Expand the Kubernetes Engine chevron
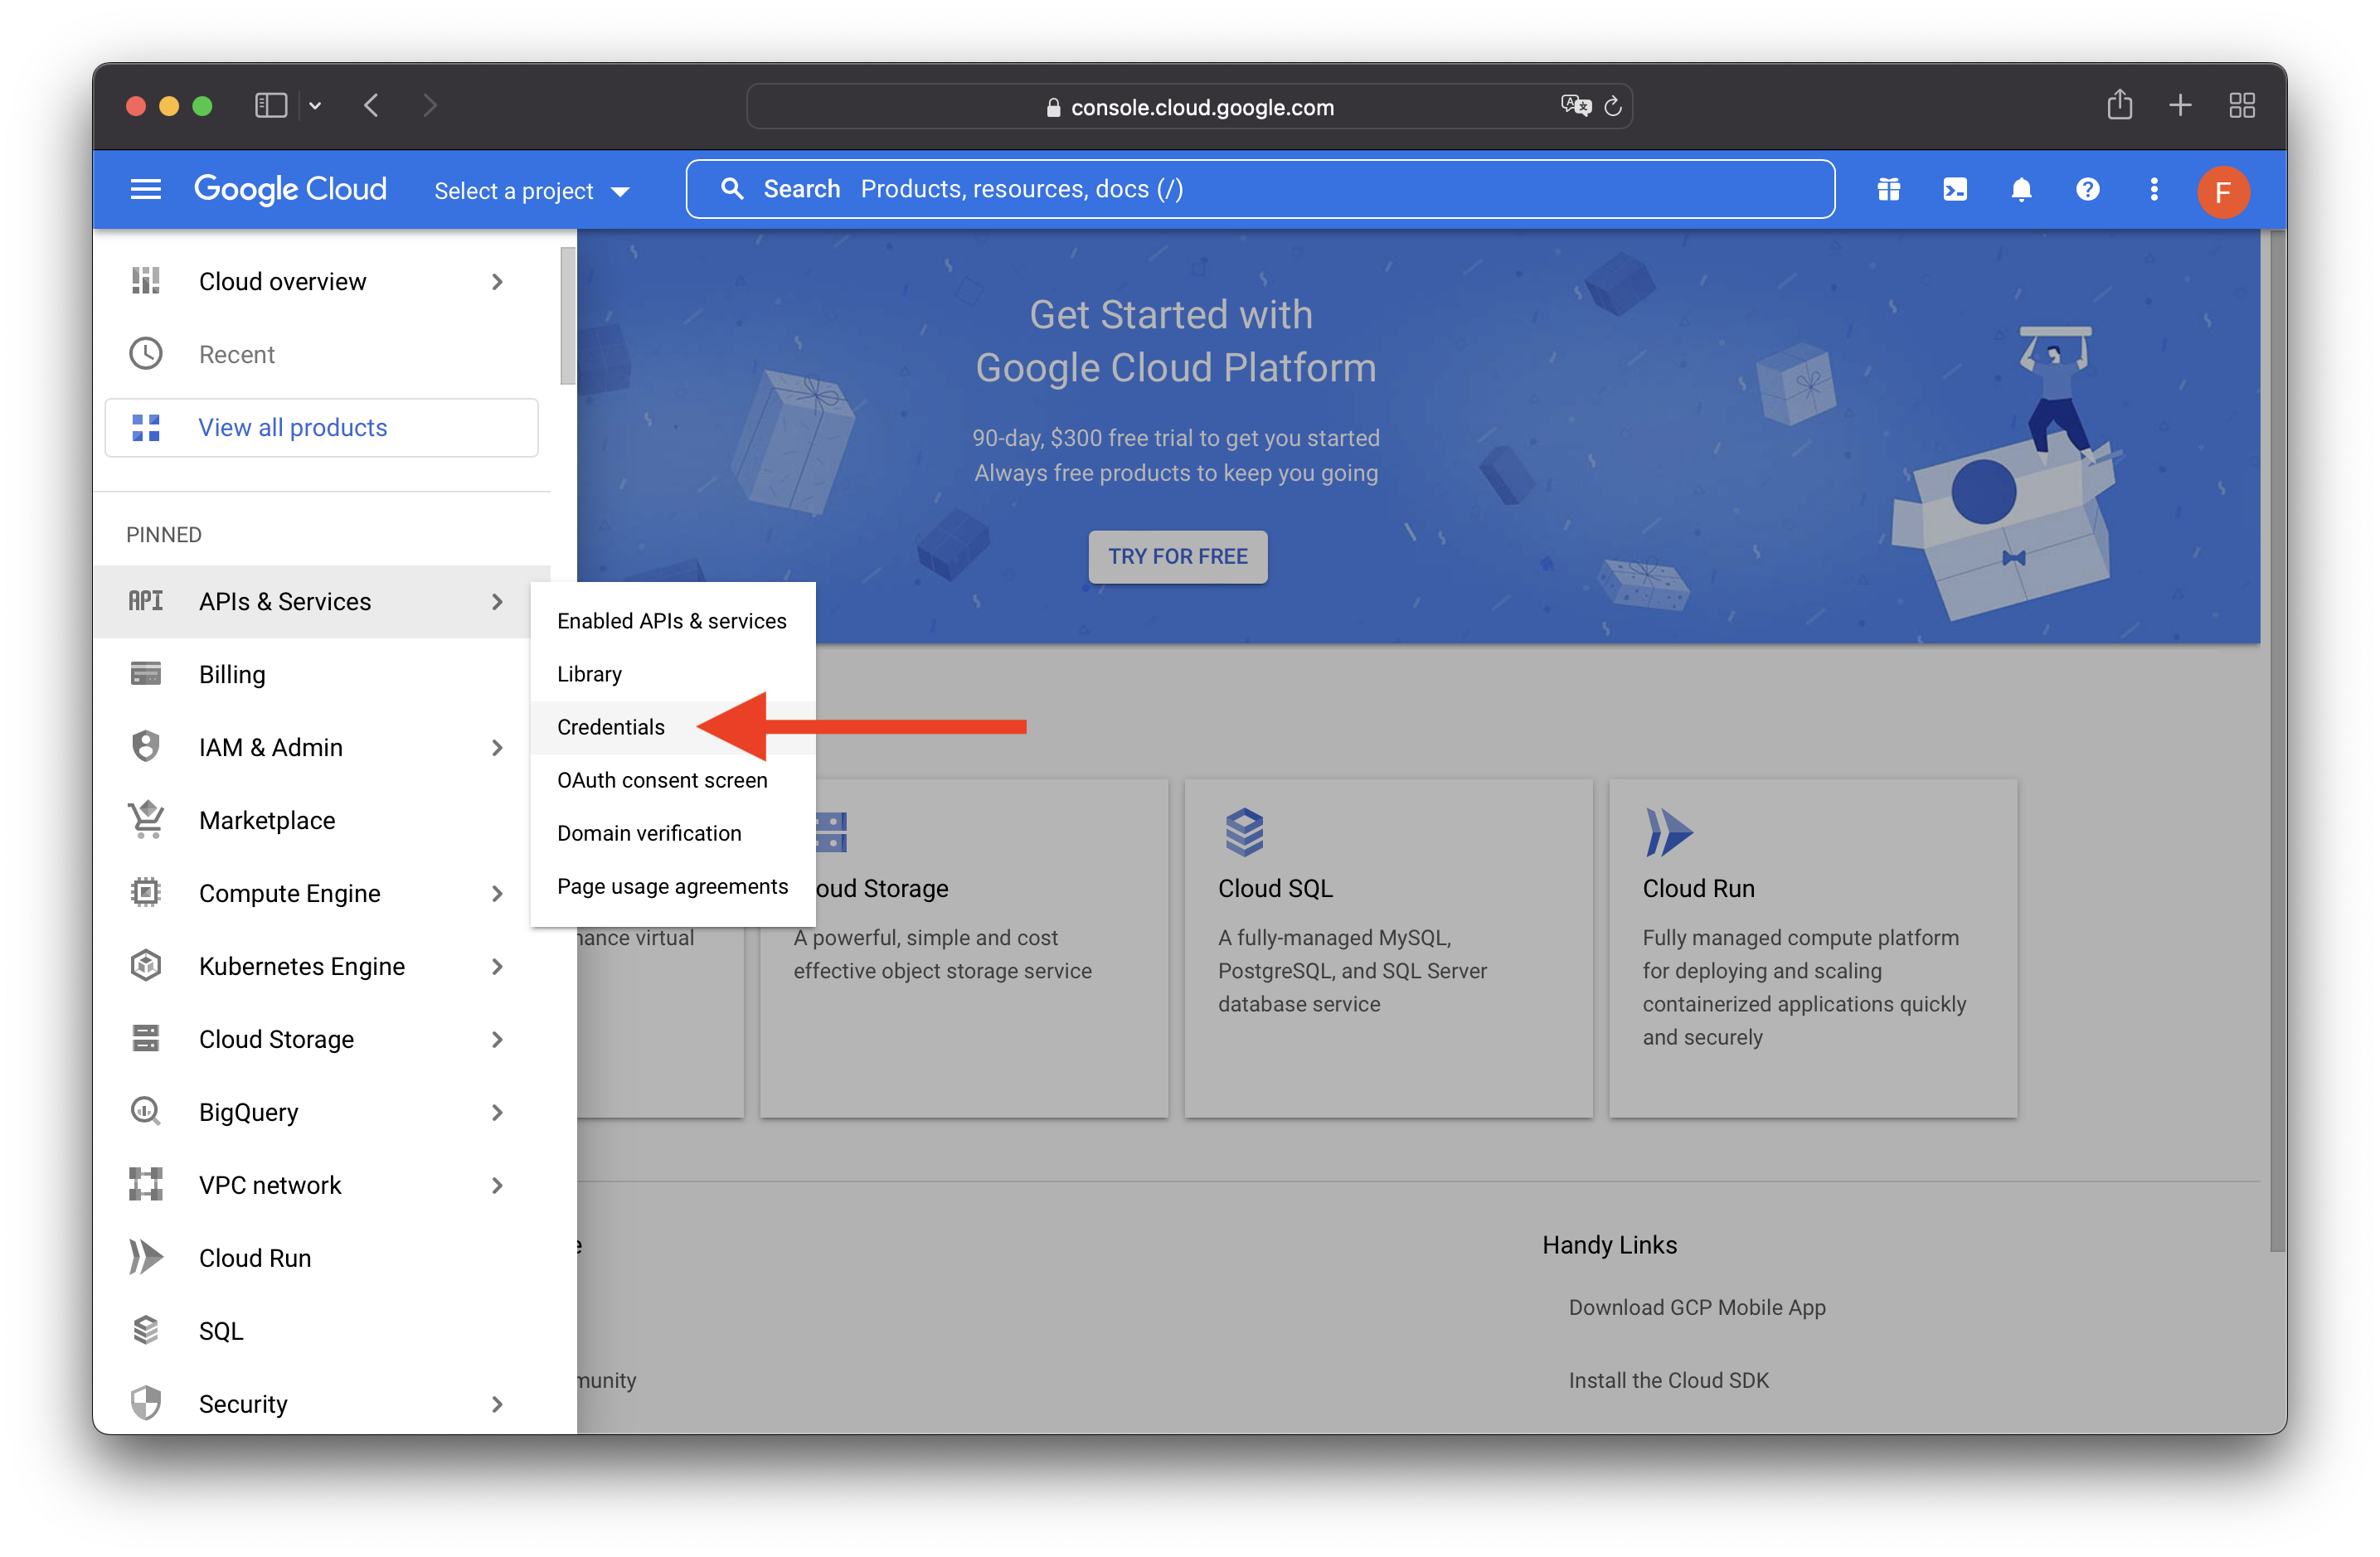Viewport: 2380px width, 1557px height. [x=497, y=966]
